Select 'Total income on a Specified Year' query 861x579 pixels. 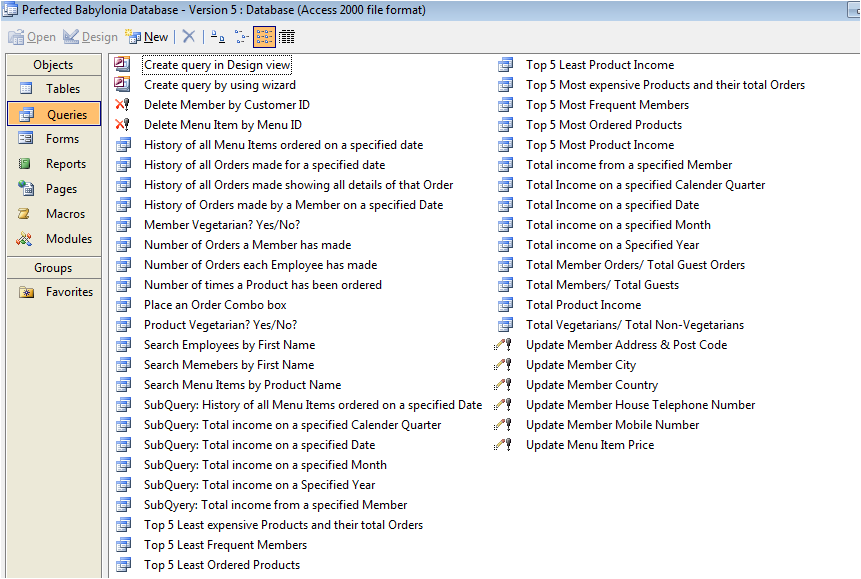click(x=612, y=244)
